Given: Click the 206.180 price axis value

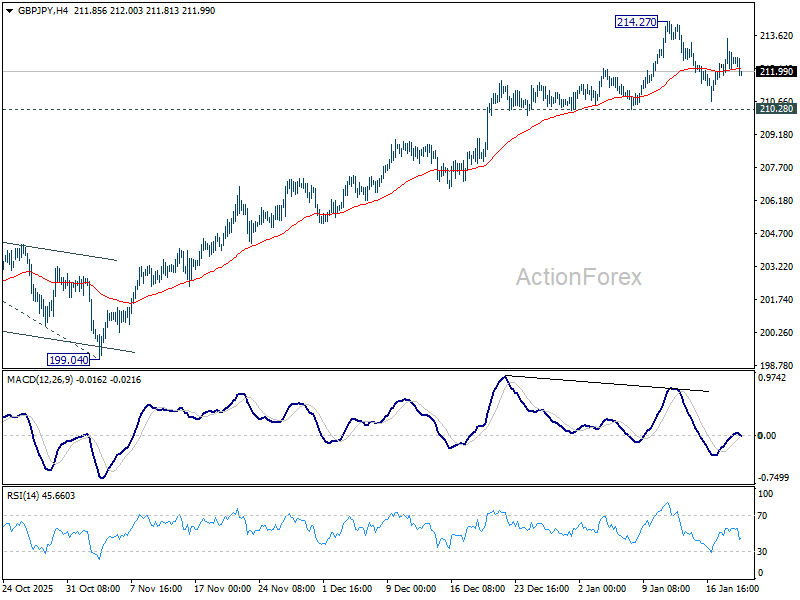Looking at the screenshot, I should [x=776, y=201].
